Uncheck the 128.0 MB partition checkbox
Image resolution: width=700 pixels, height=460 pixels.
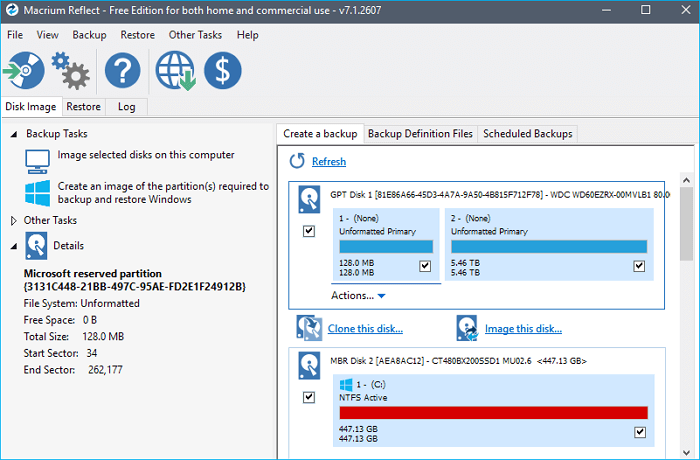click(x=425, y=266)
